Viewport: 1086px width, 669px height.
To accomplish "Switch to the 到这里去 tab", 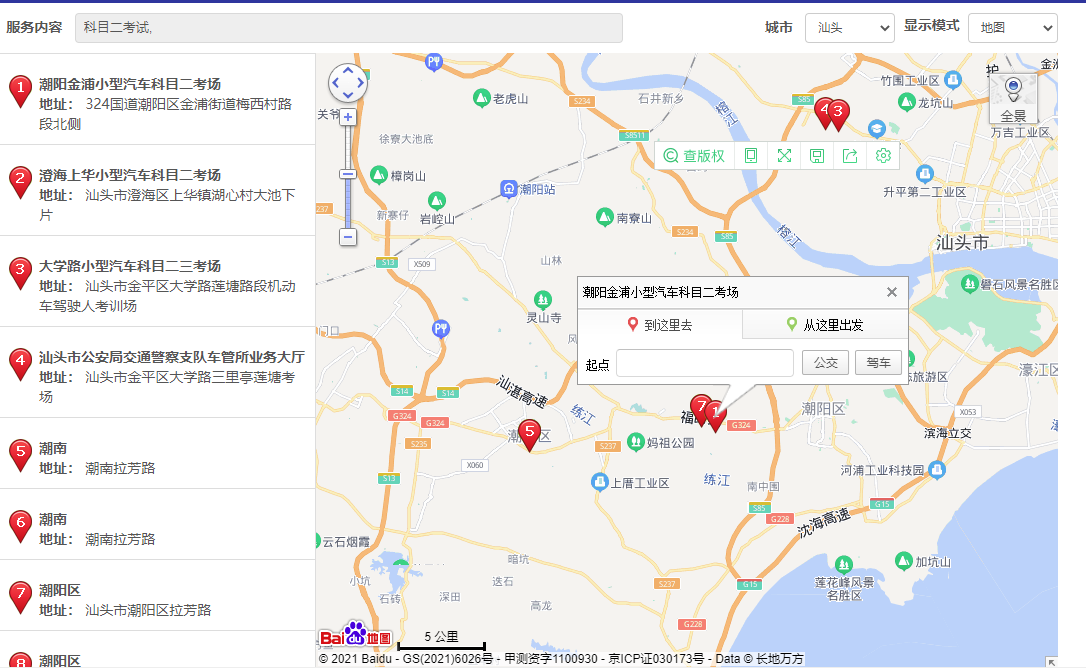I will (x=659, y=324).
